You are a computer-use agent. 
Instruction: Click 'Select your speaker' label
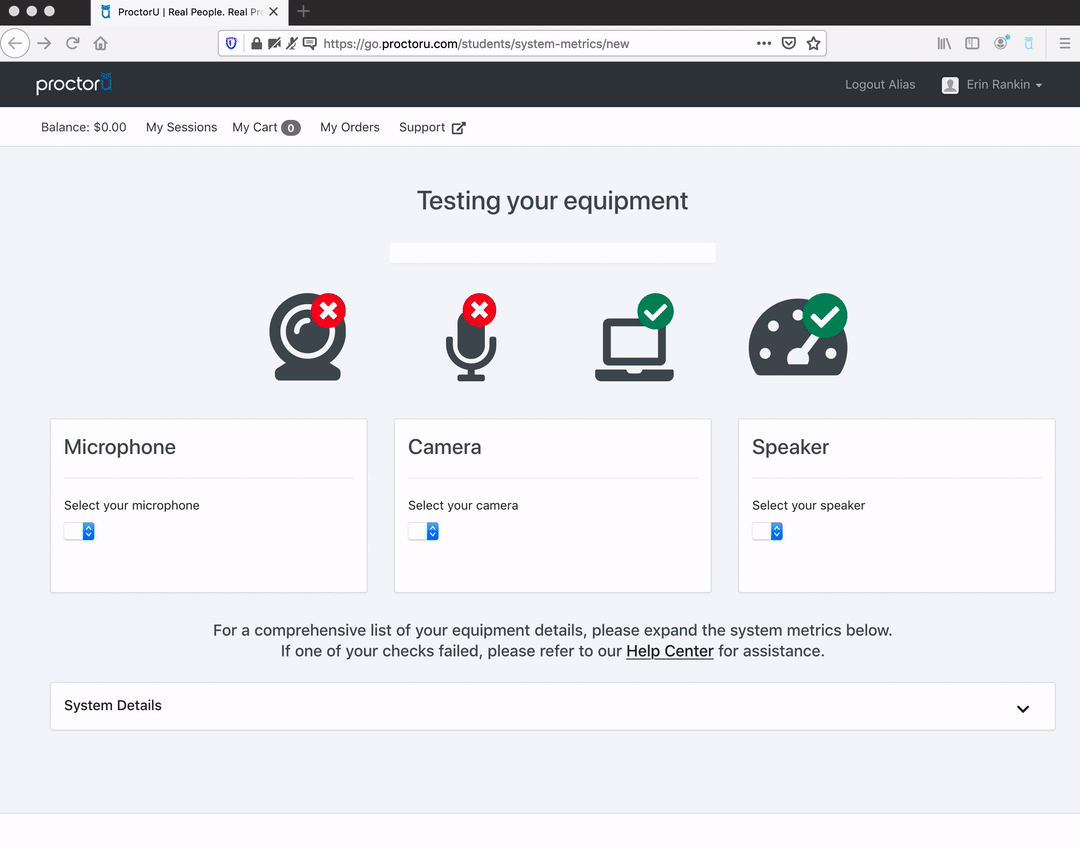tap(809, 505)
